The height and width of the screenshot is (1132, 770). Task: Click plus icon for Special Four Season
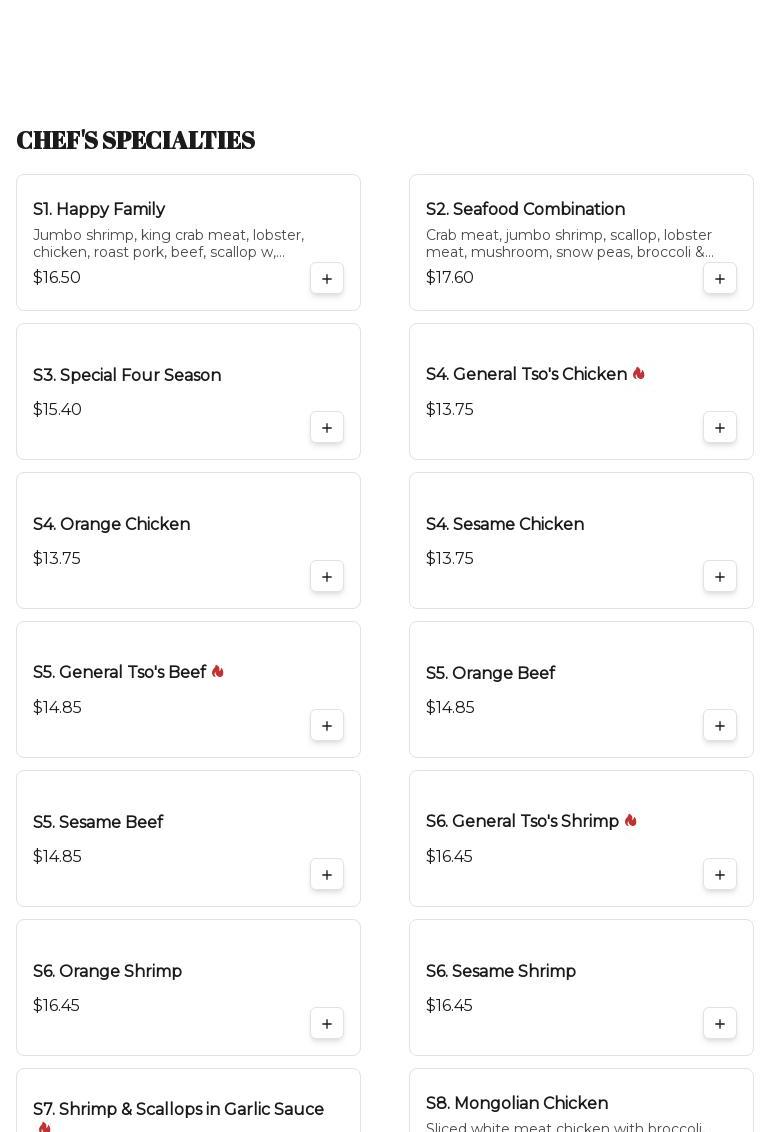pyautogui.click(x=327, y=428)
